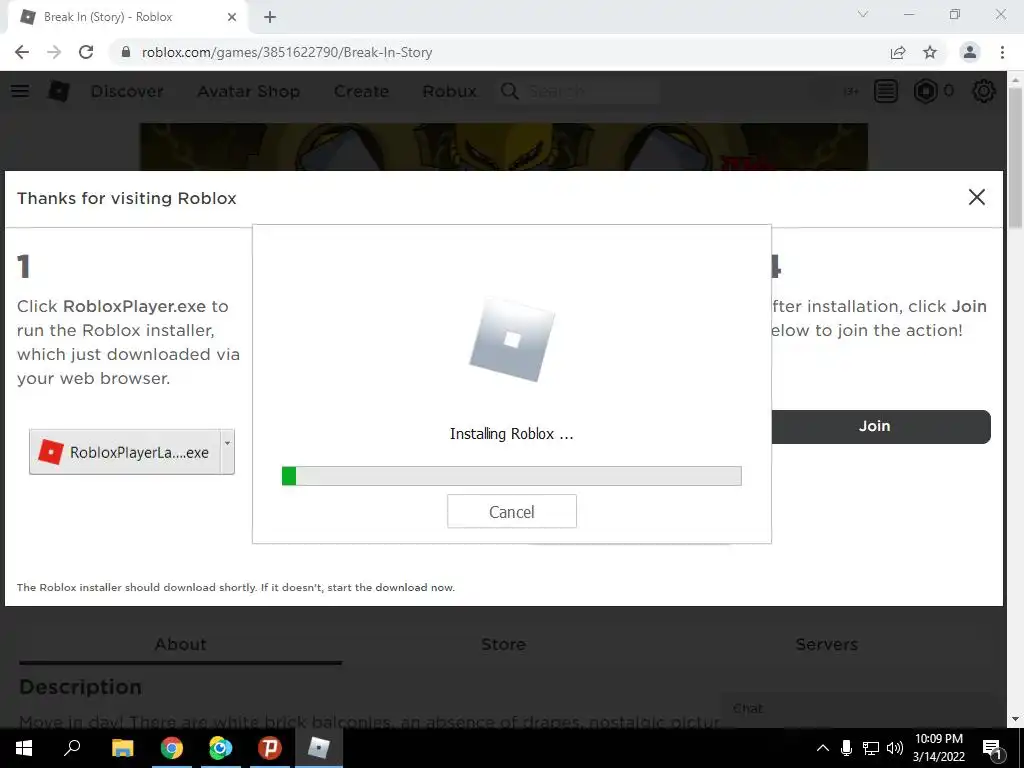Viewport: 1024px width, 768px height.
Task: Switch to the About tab
Action: (180, 645)
